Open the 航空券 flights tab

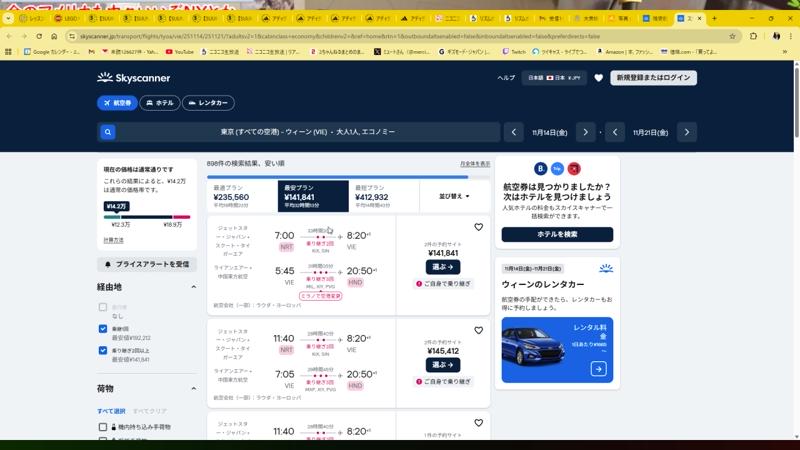pos(117,103)
